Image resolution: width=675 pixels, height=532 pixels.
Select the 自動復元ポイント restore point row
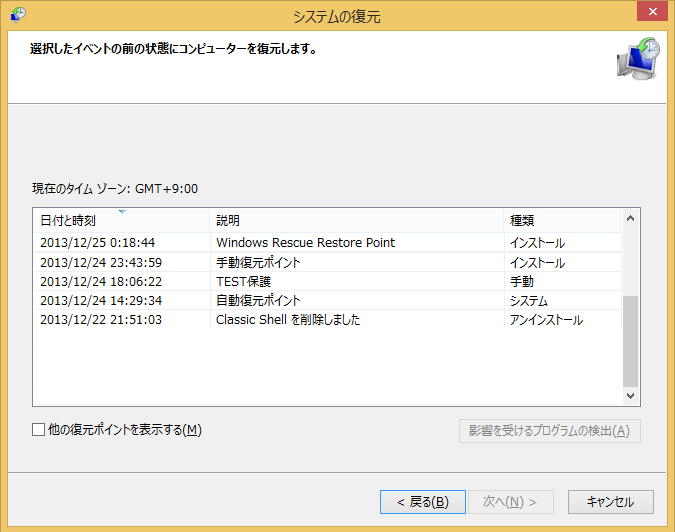coord(258,301)
